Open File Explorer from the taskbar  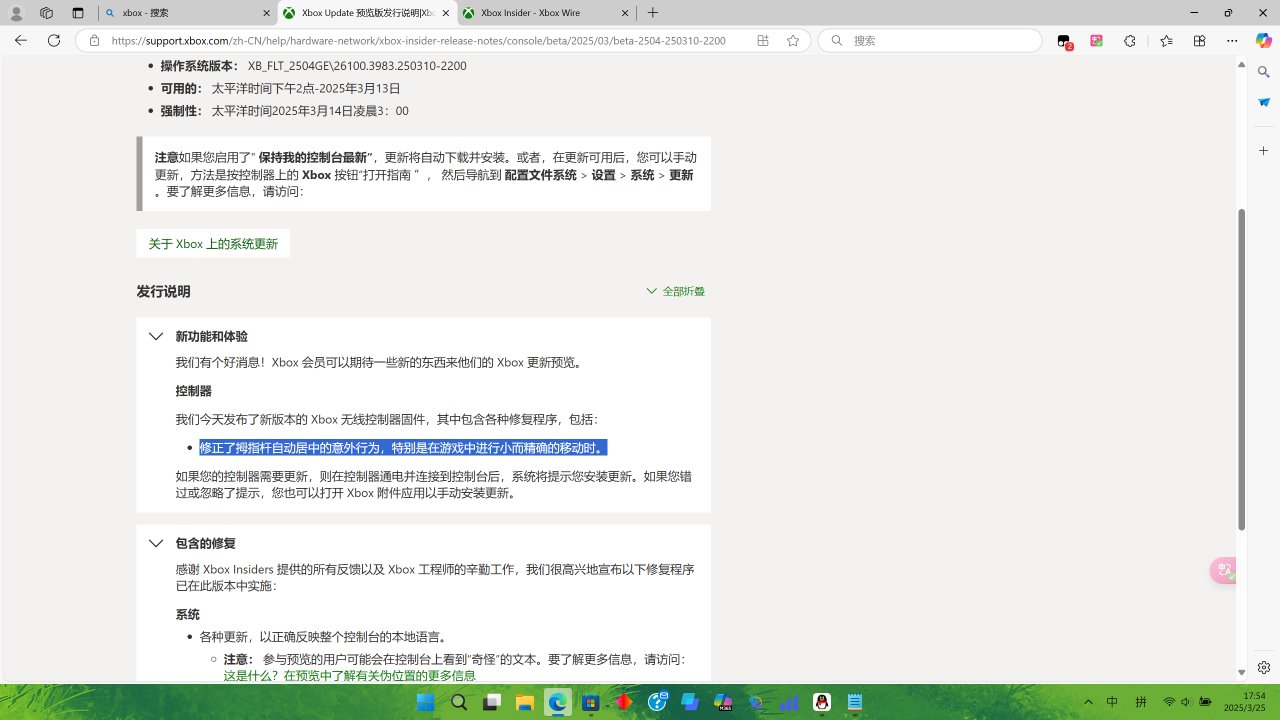(x=524, y=702)
